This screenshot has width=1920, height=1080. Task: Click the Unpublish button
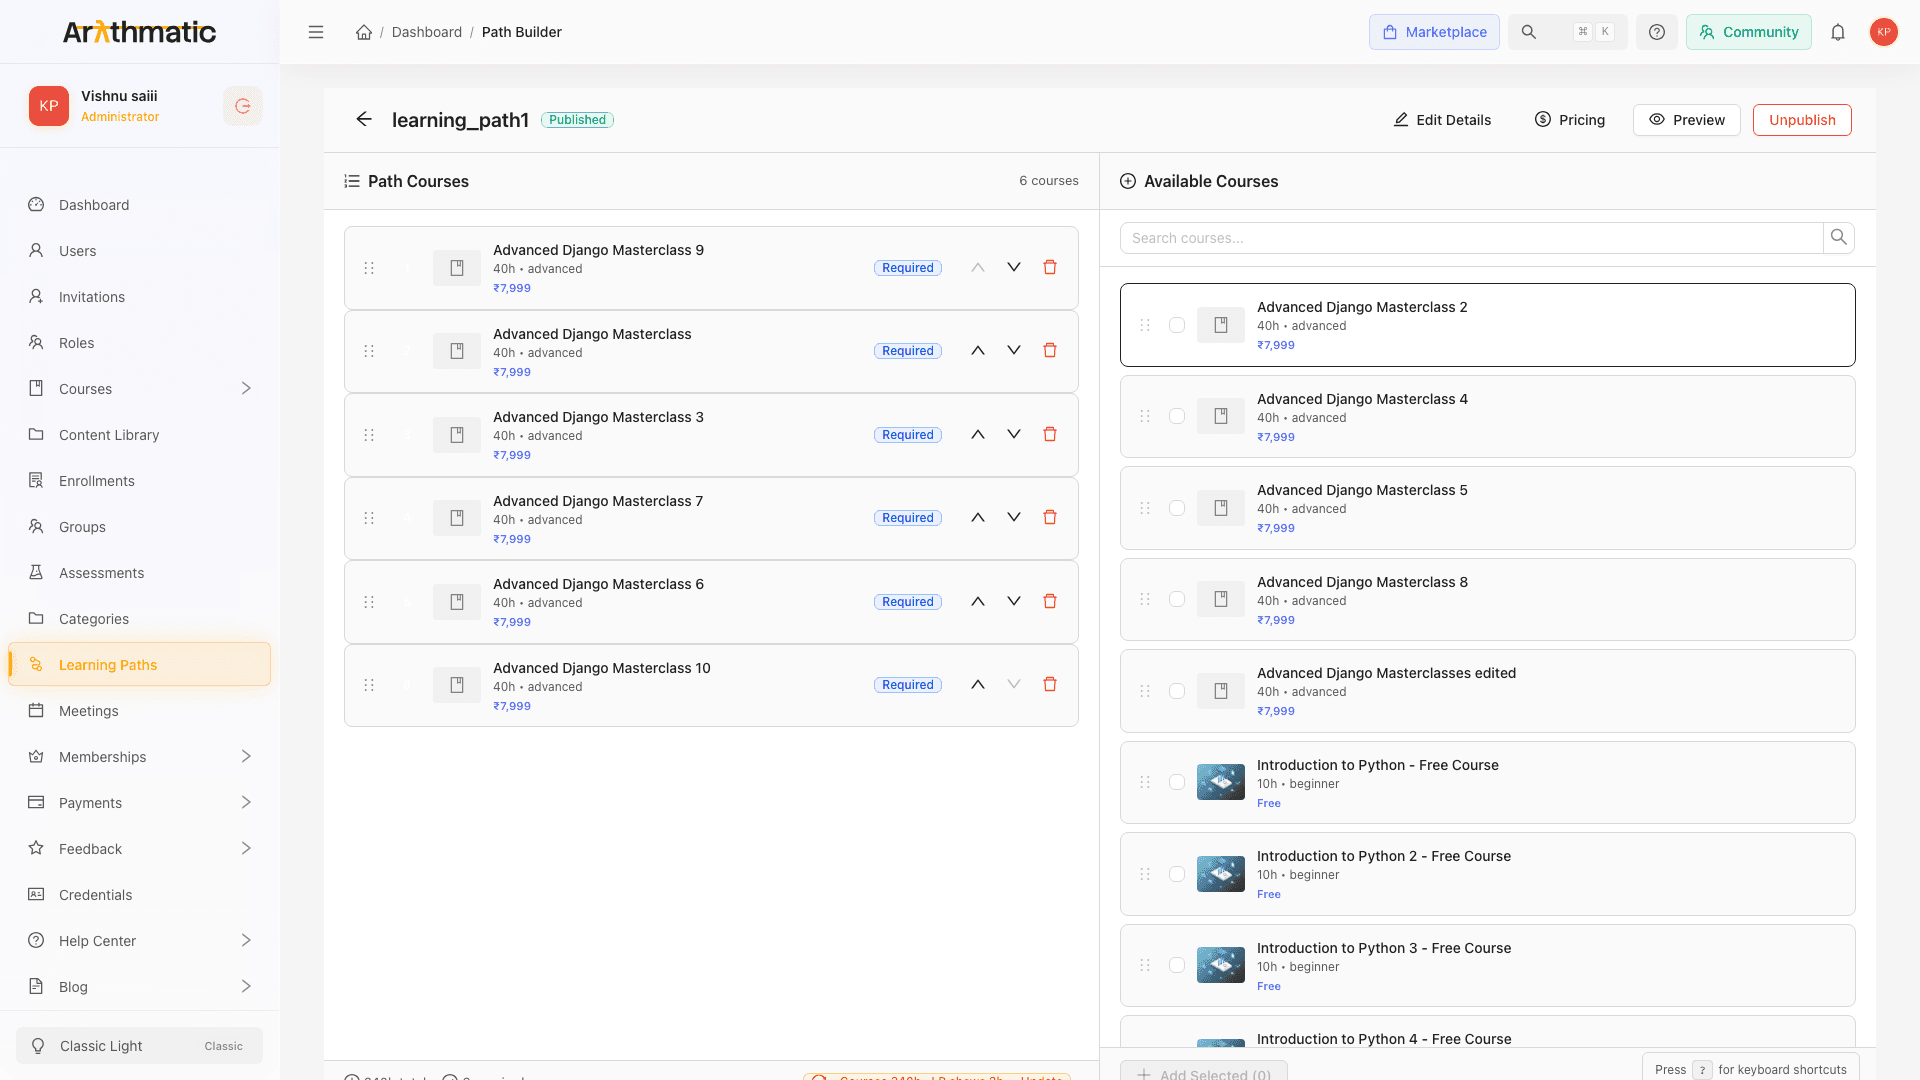[1802, 120]
